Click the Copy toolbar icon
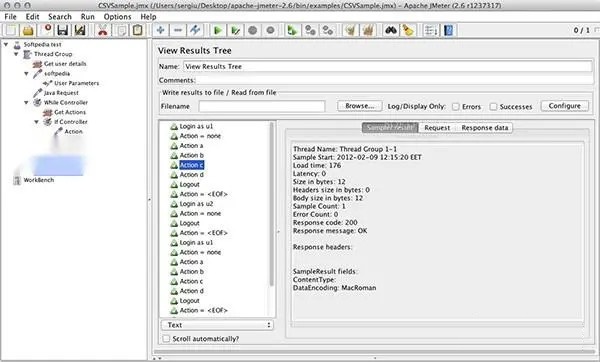This screenshot has height=362, width=600. pos(122,30)
